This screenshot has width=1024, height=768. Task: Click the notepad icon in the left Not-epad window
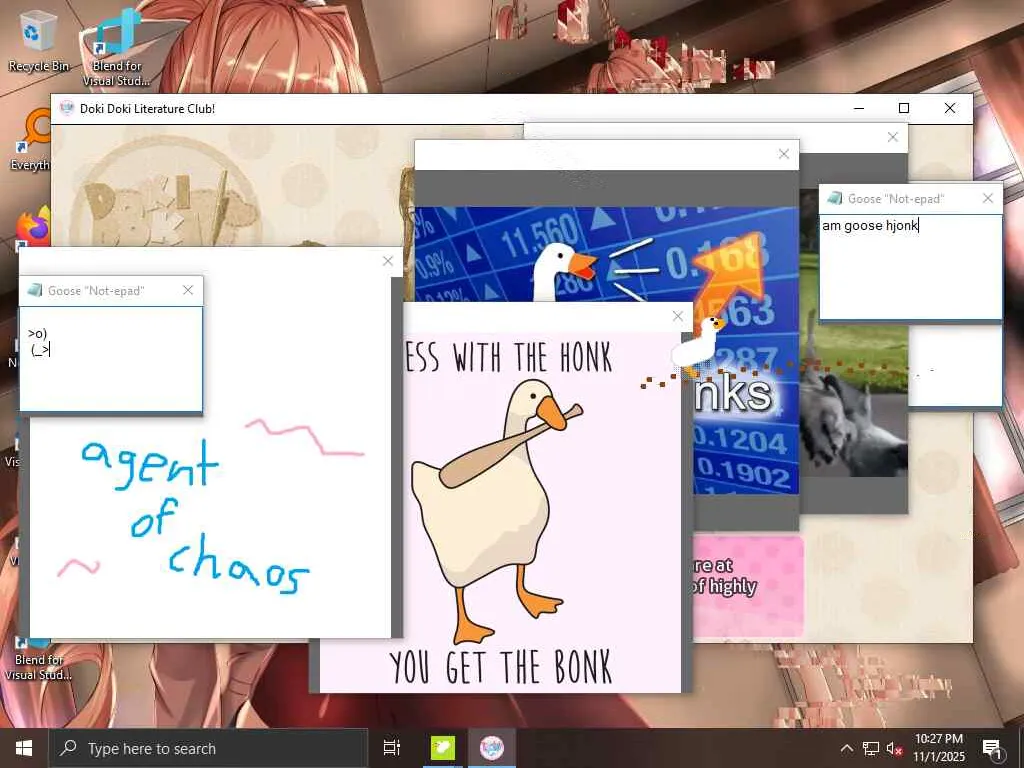[35, 291]
